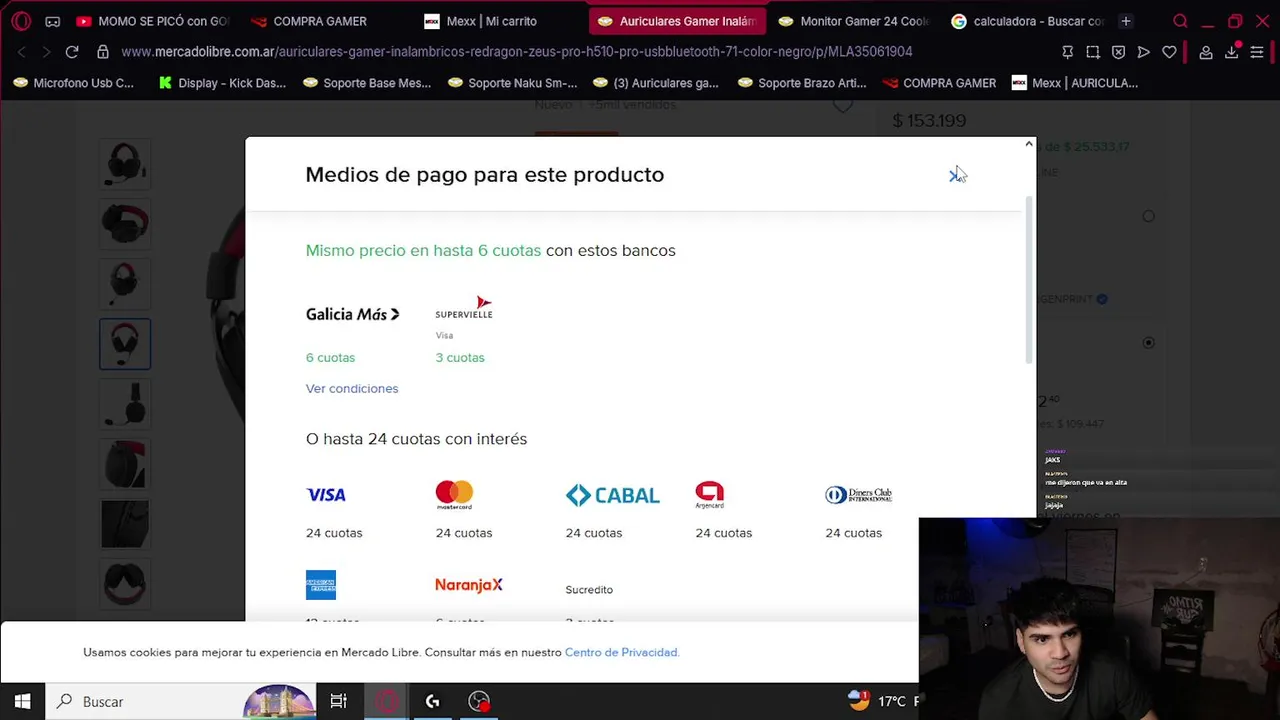Switch to Monitor Gamer 24 tab
The image size is (1280, 720).
[x=854, y=21]
